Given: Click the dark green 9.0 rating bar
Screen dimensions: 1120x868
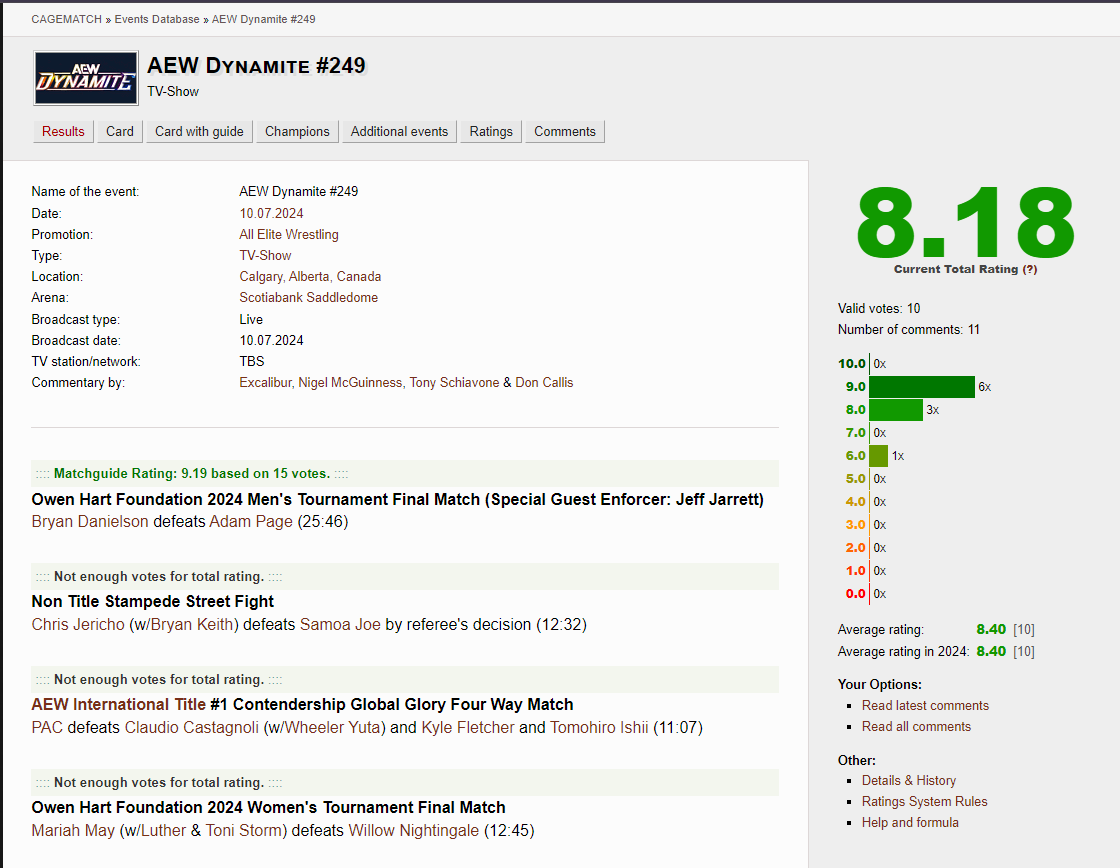Looking at the screenshot, I should coord(921,387).
